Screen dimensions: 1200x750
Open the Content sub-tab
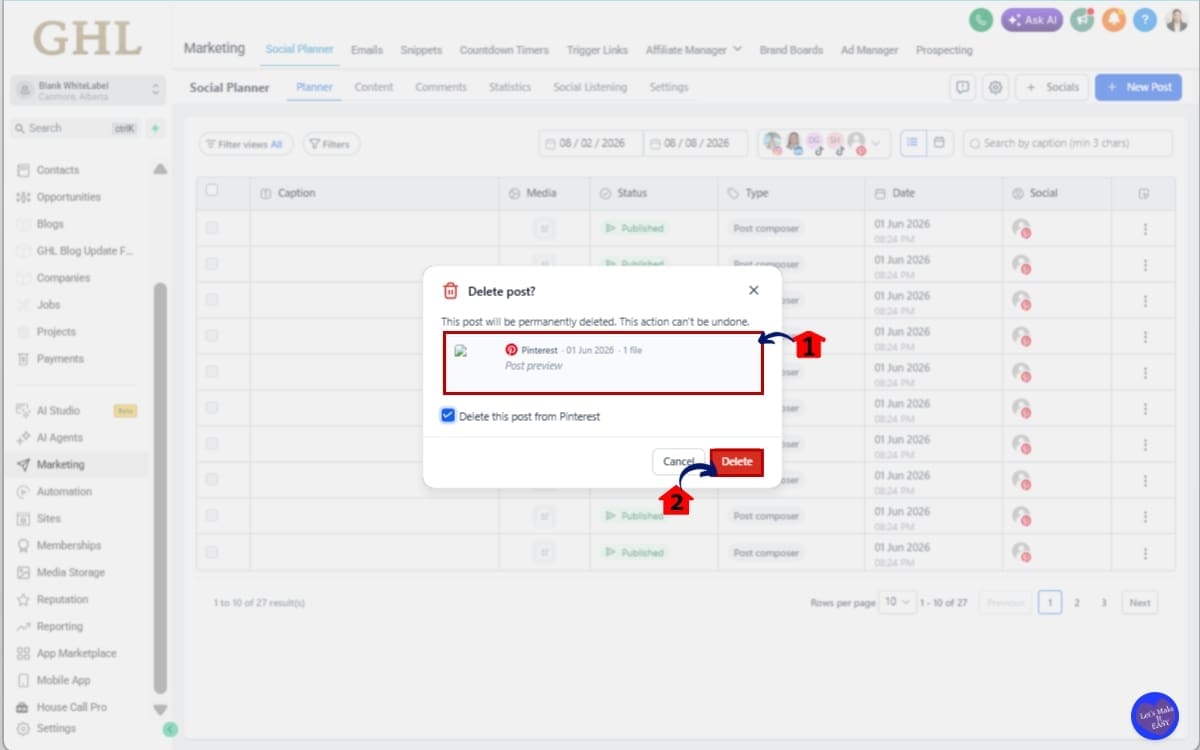(374, 87)
